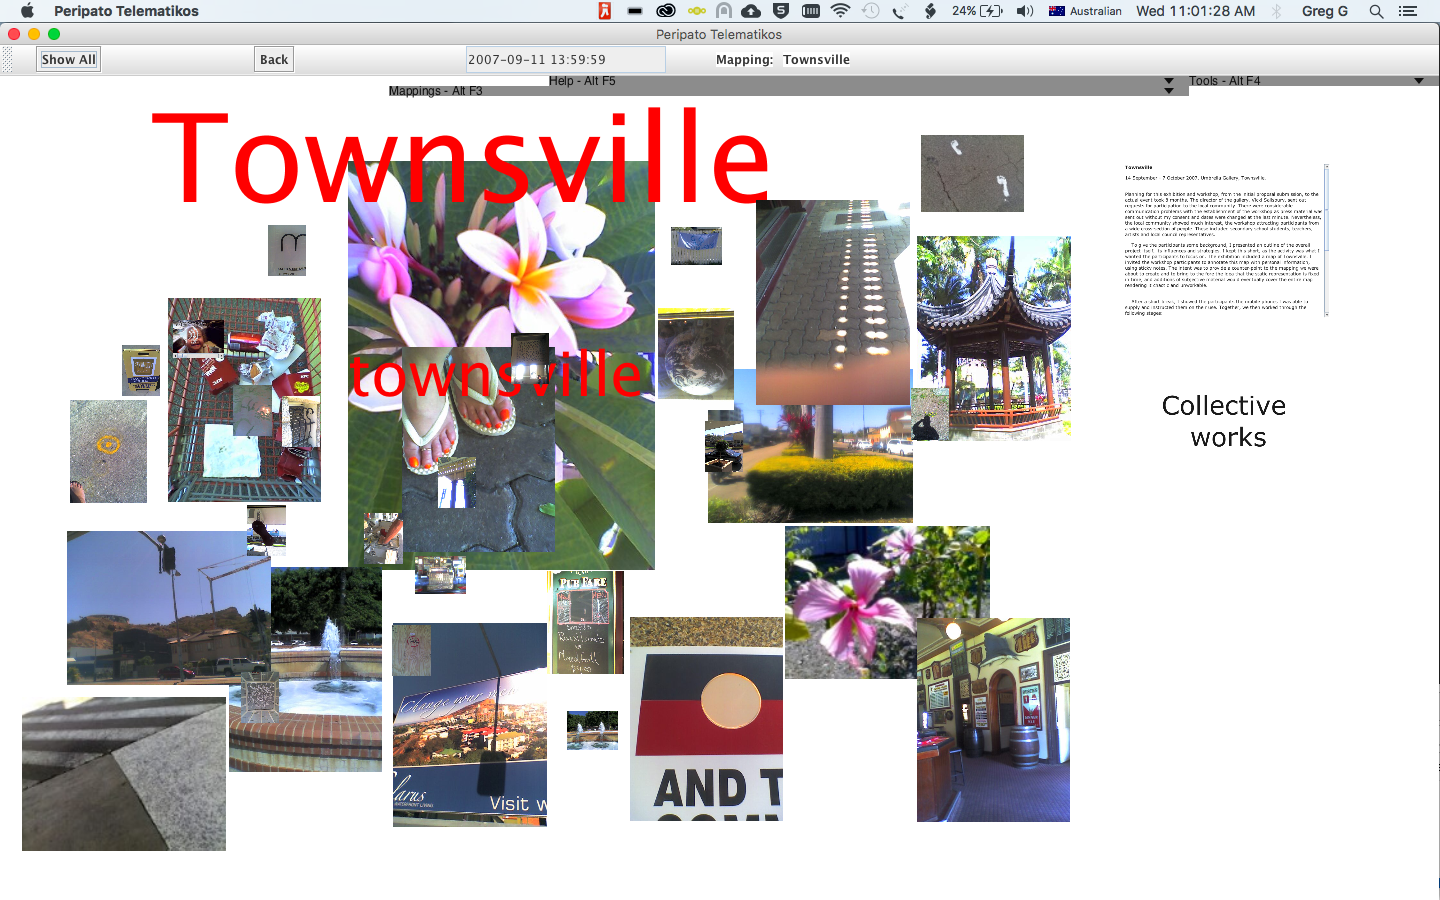Image resolution: width=1440 pixels, height=900 pixels.
Task: Open the Apple menu
Action: (27, 11)
